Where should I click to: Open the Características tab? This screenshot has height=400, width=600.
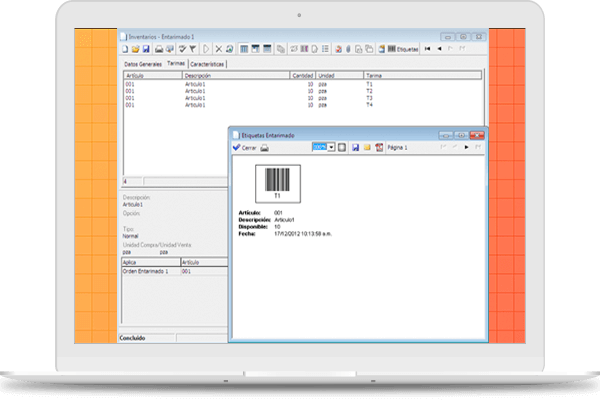(208, 63)
